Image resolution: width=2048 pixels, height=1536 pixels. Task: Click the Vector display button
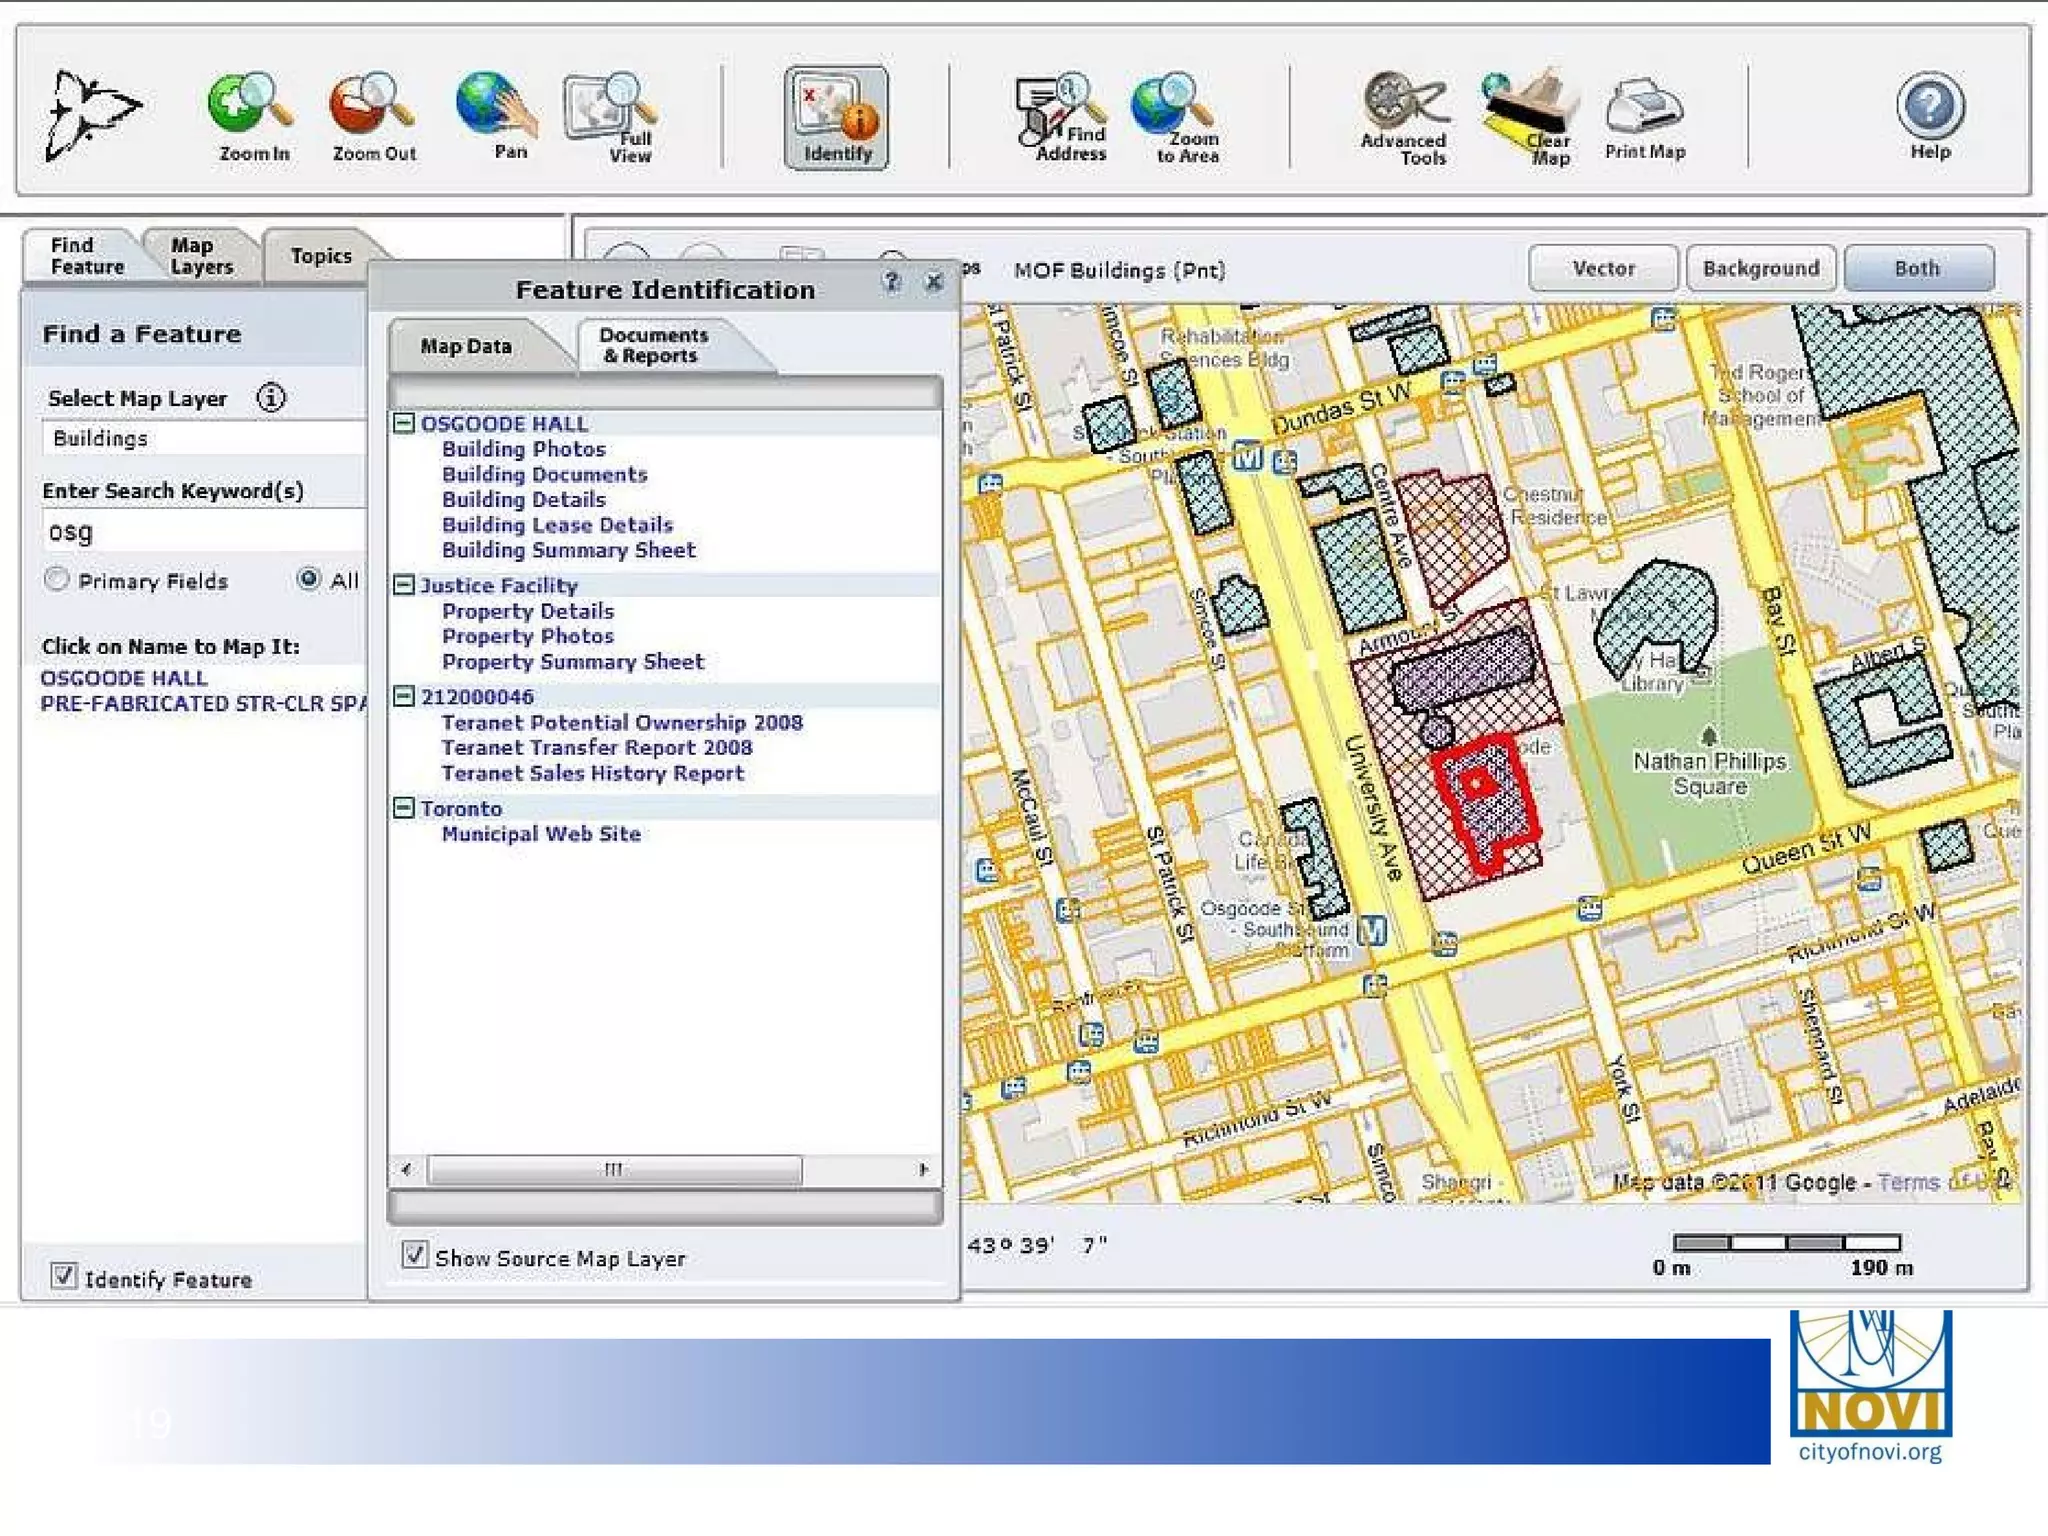[x=1602, y=268]
